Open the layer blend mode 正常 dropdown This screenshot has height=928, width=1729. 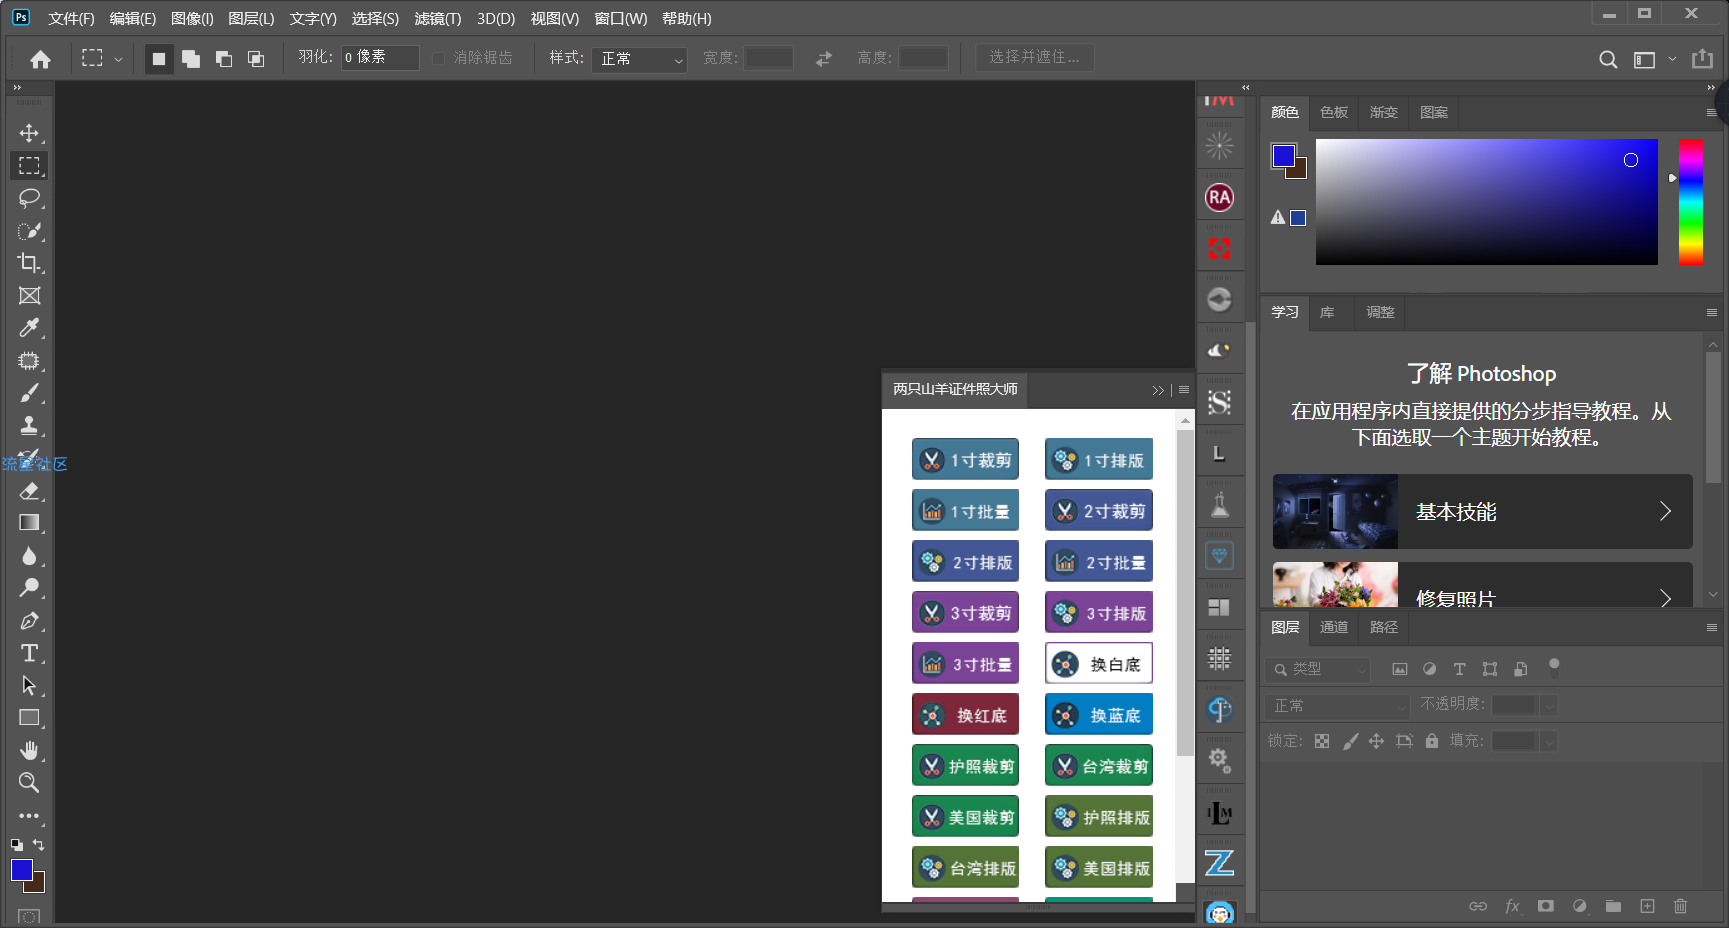tap(1337, 706)
